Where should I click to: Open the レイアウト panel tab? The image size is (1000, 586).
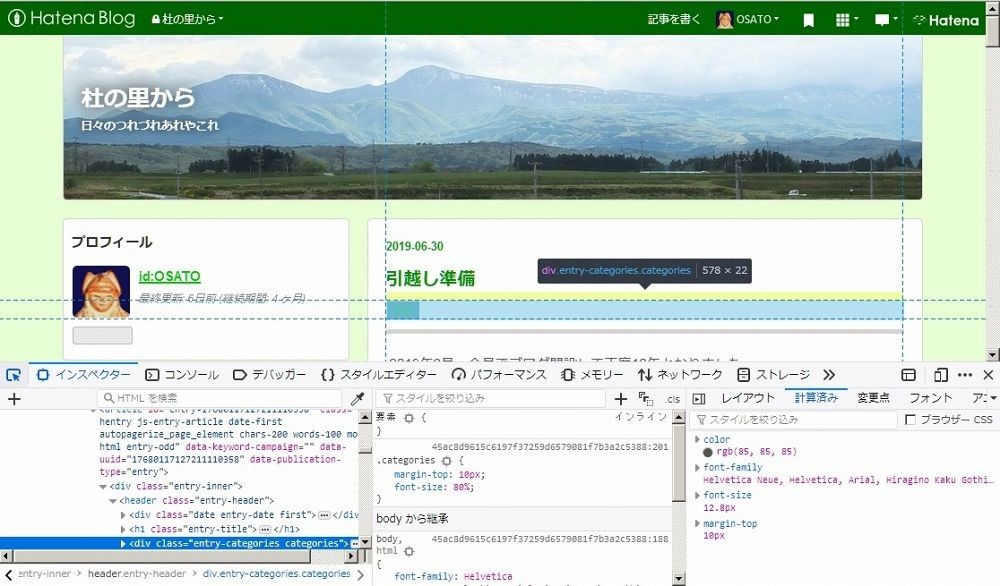(x=748, y=397)
